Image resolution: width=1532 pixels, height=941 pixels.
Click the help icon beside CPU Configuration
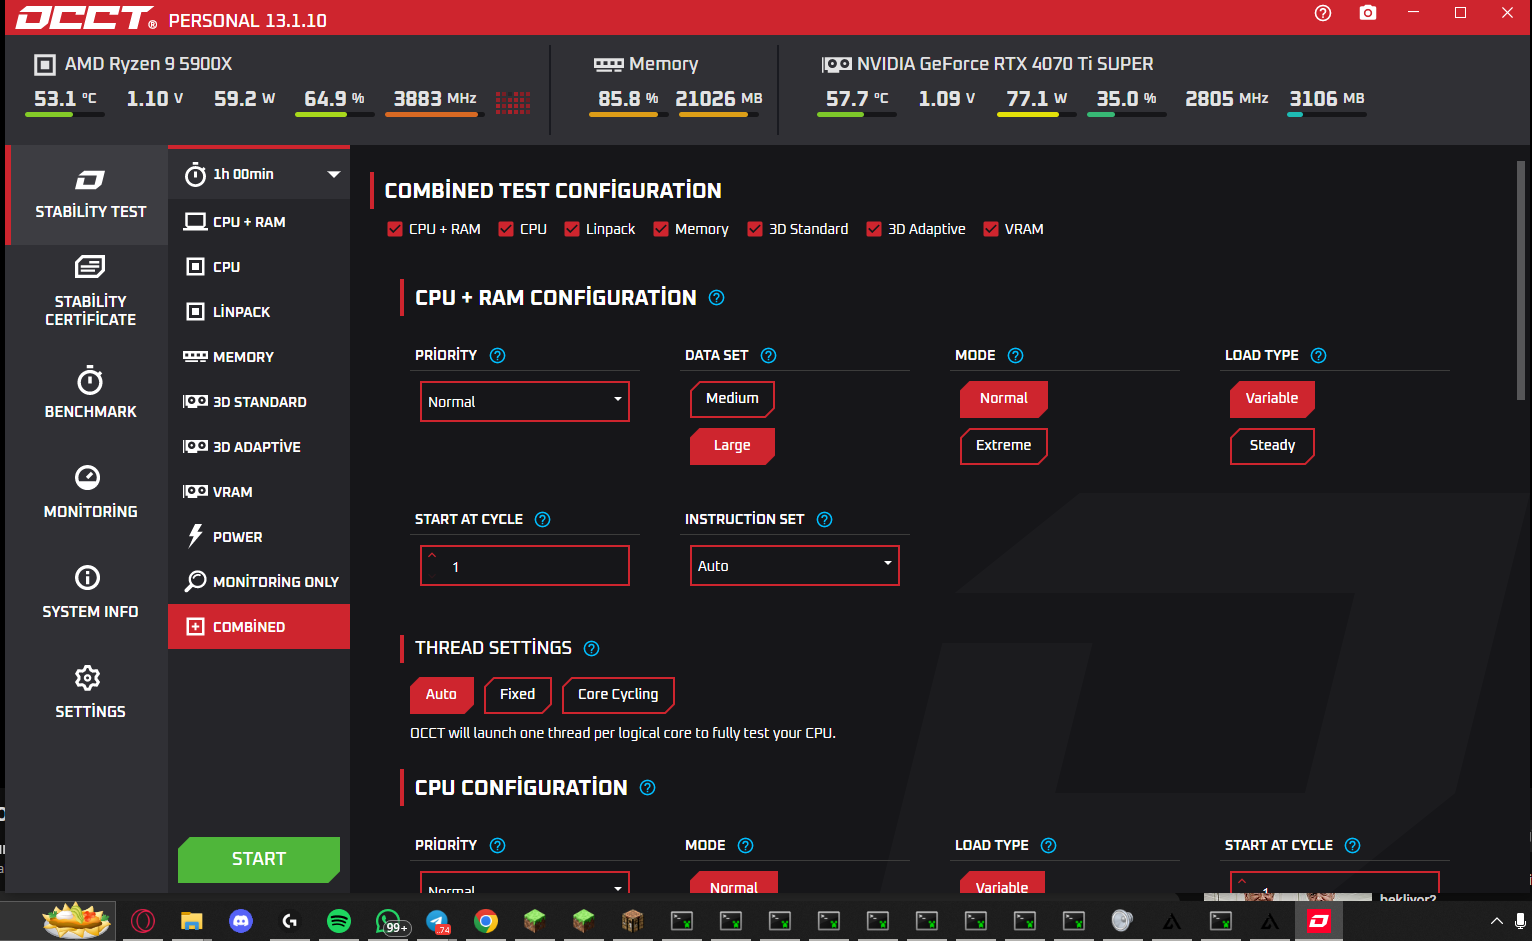[647, 788]
